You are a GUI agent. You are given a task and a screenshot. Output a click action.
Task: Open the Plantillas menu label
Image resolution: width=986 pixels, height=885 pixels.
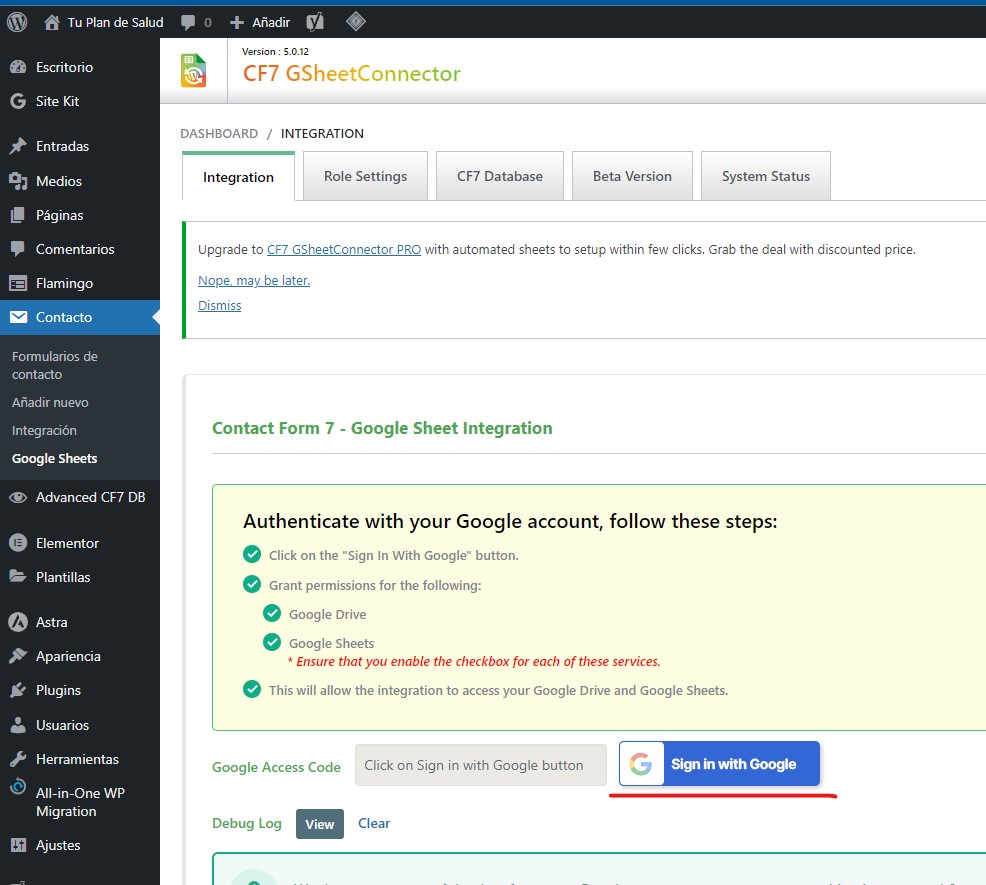(x=63, y=577)
